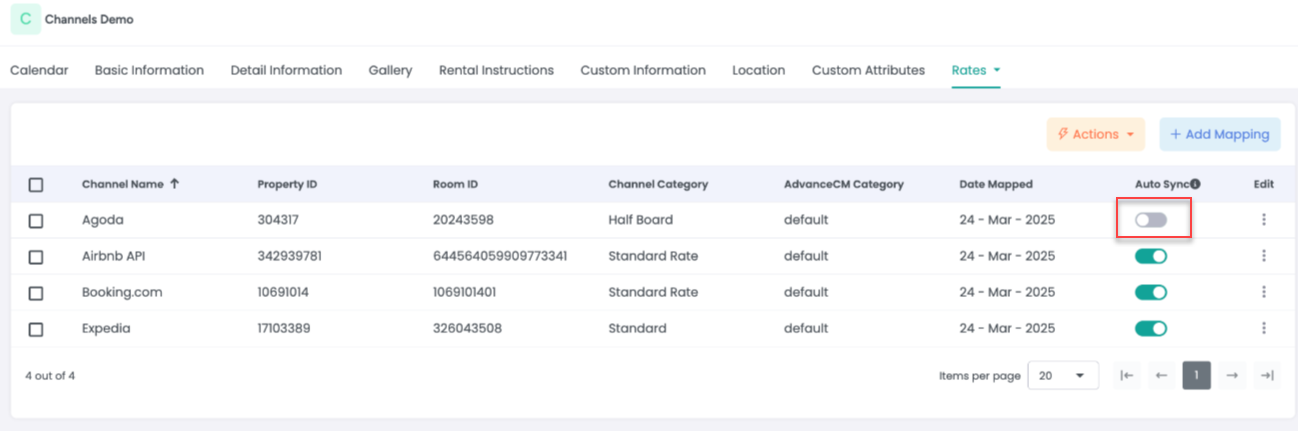Select all rows with header checkbox
This screenshot has height=431, width=1298.
(x=36, y=185)
